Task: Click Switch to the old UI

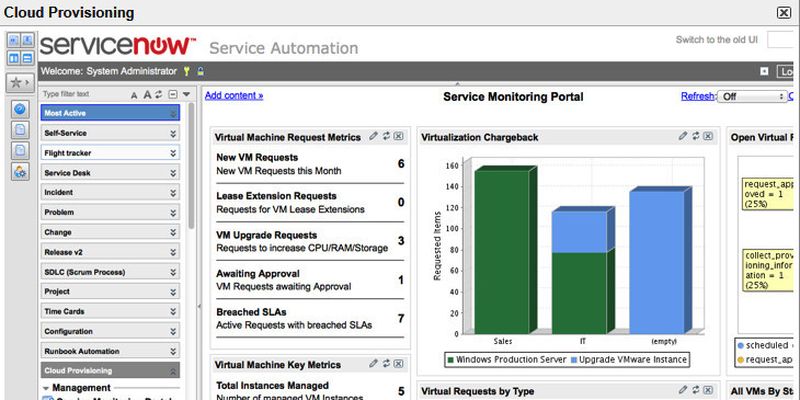Action: (717, 40)
